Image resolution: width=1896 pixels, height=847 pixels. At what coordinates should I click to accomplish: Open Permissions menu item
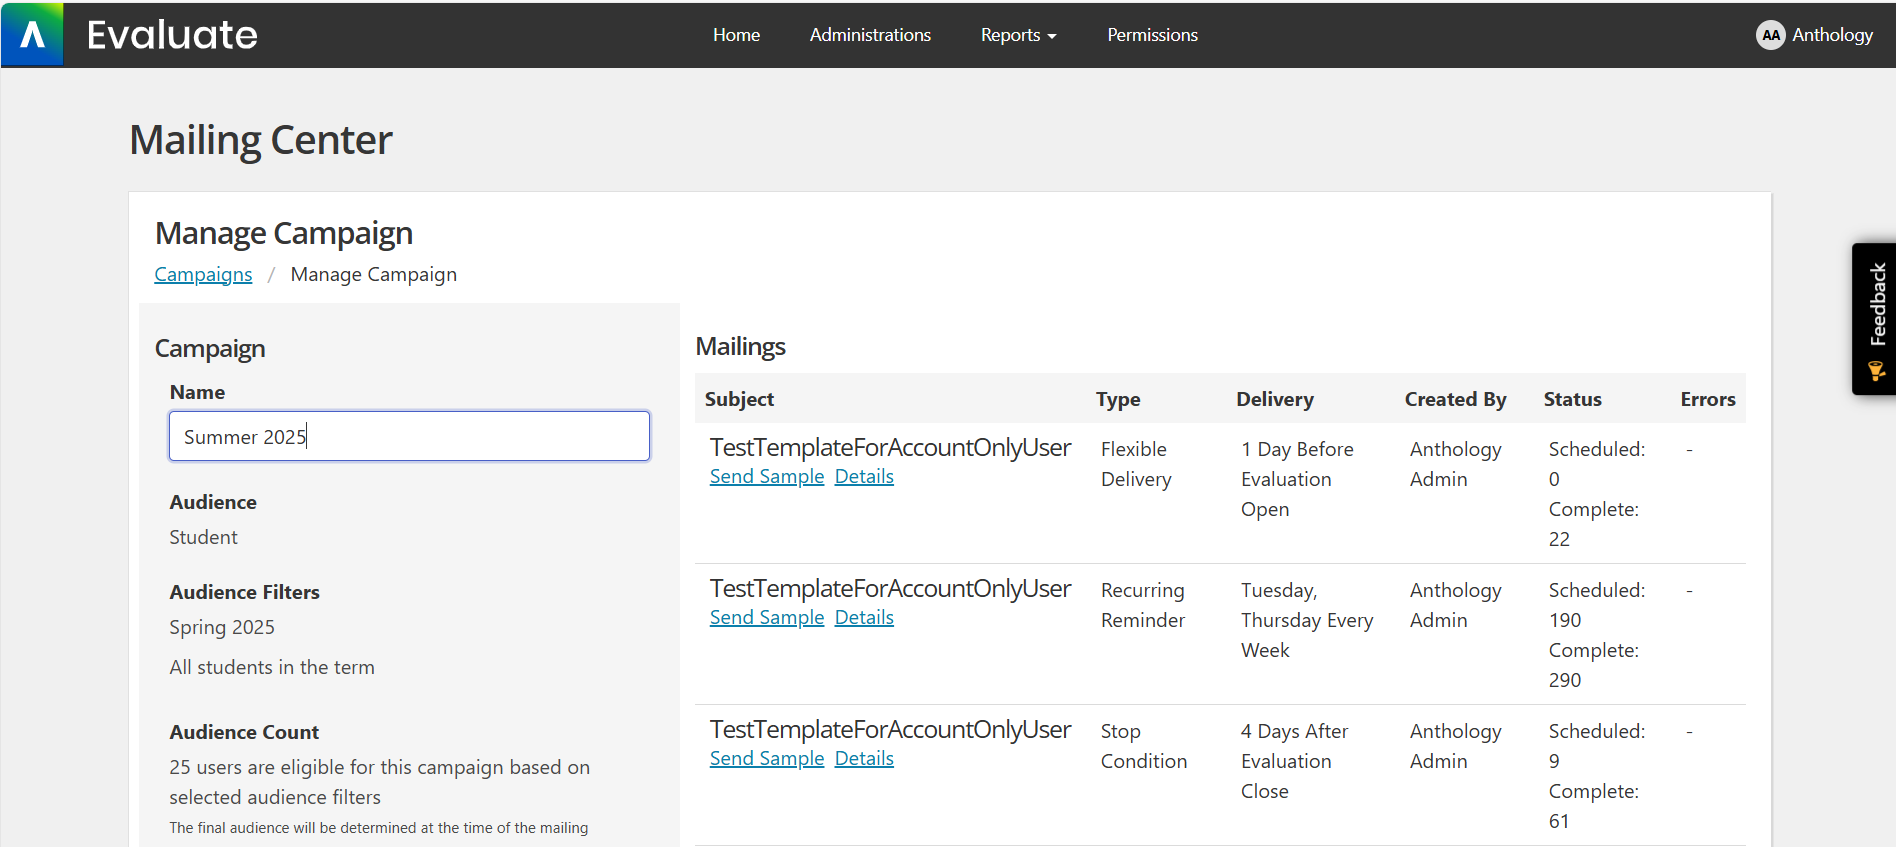click(1152, 35)
